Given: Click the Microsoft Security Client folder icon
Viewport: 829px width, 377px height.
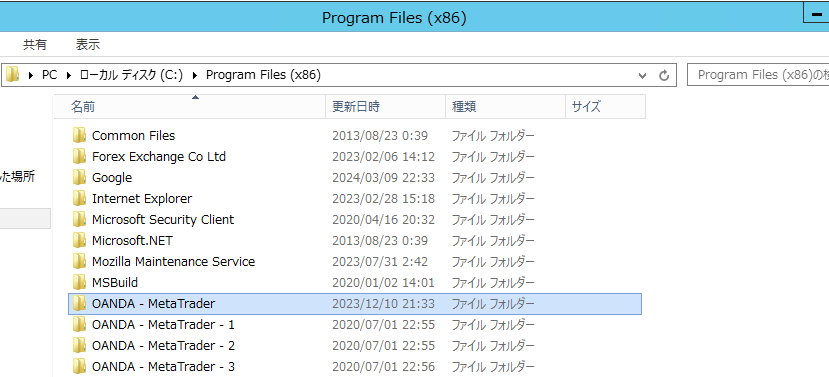Looking at the screenshot, I should [x=79, y=219].
